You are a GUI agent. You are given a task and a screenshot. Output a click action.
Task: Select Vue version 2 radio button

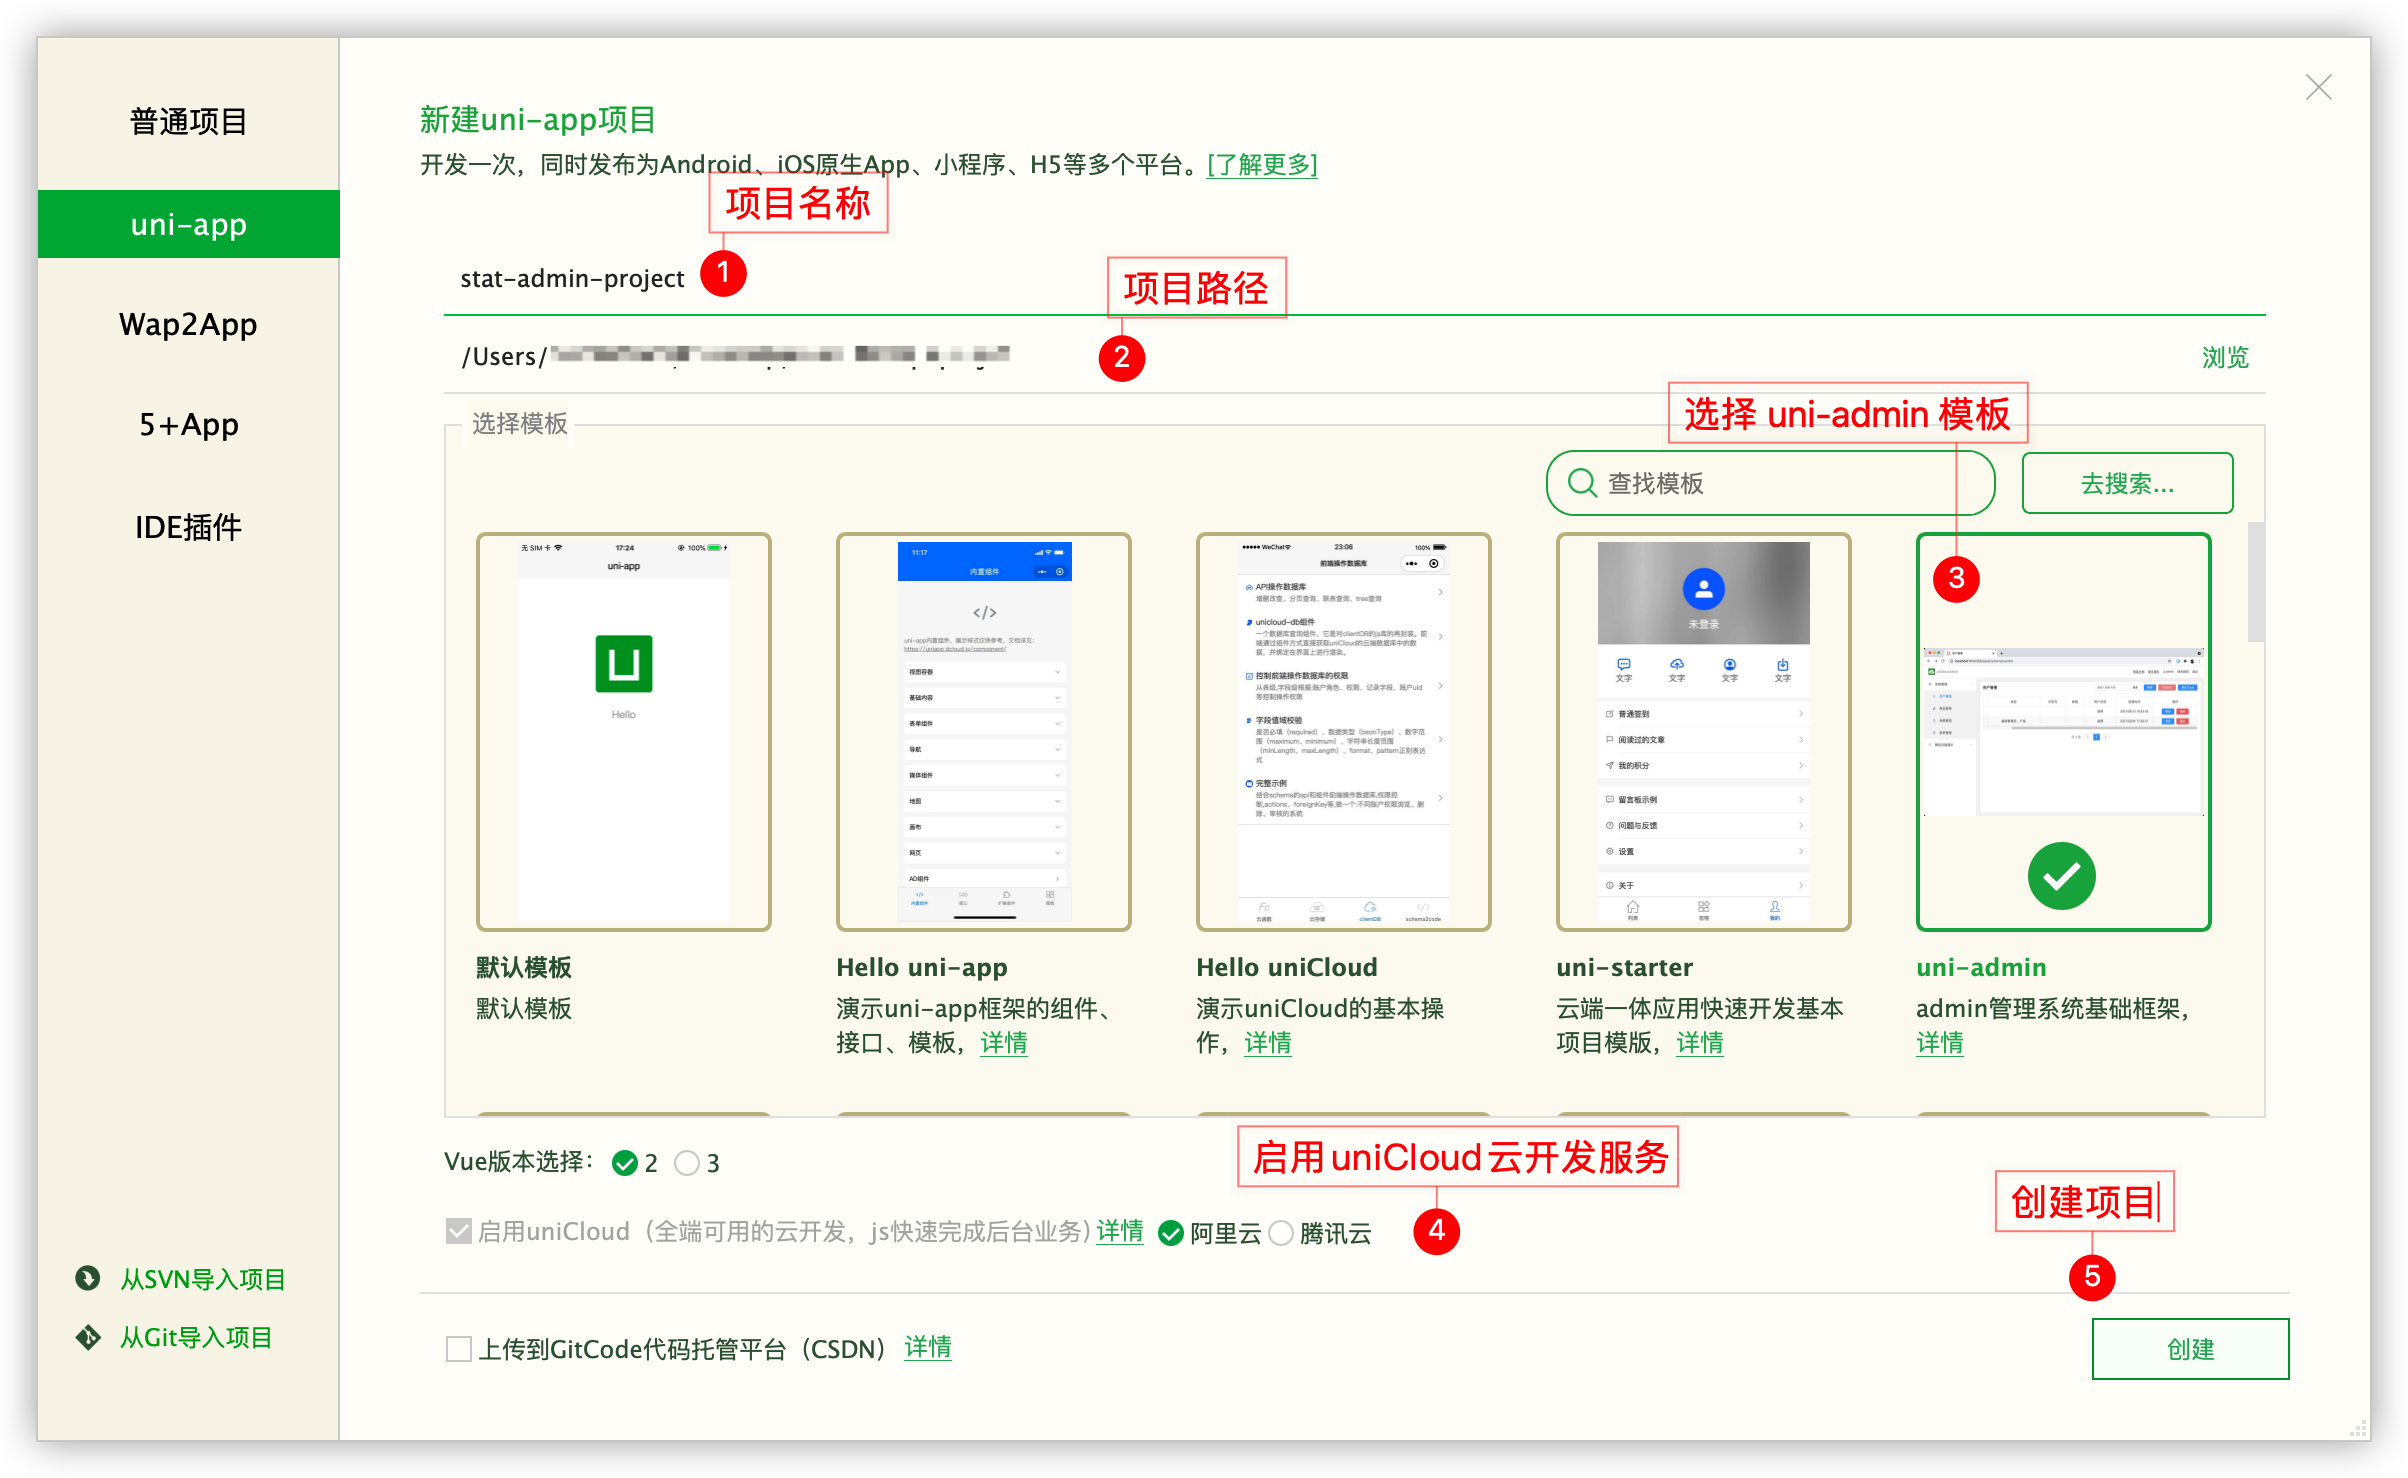point(625,1163)
